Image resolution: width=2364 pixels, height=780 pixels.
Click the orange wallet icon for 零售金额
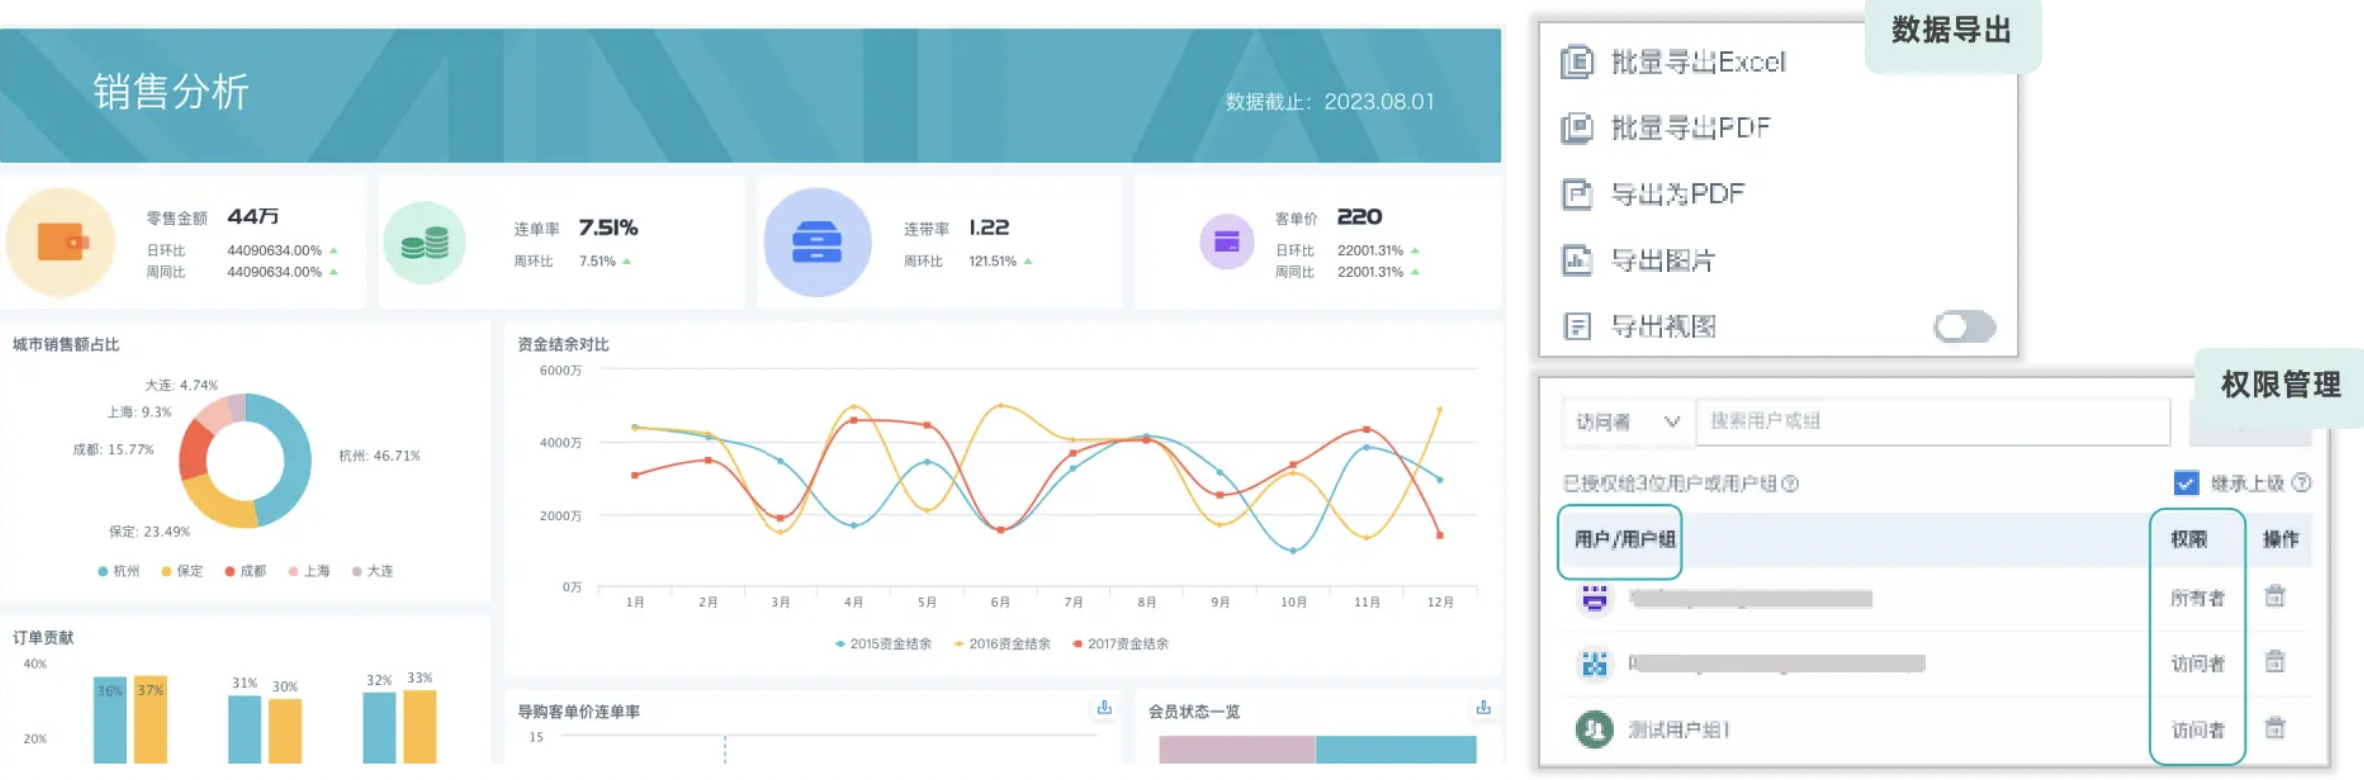[62, 242]
